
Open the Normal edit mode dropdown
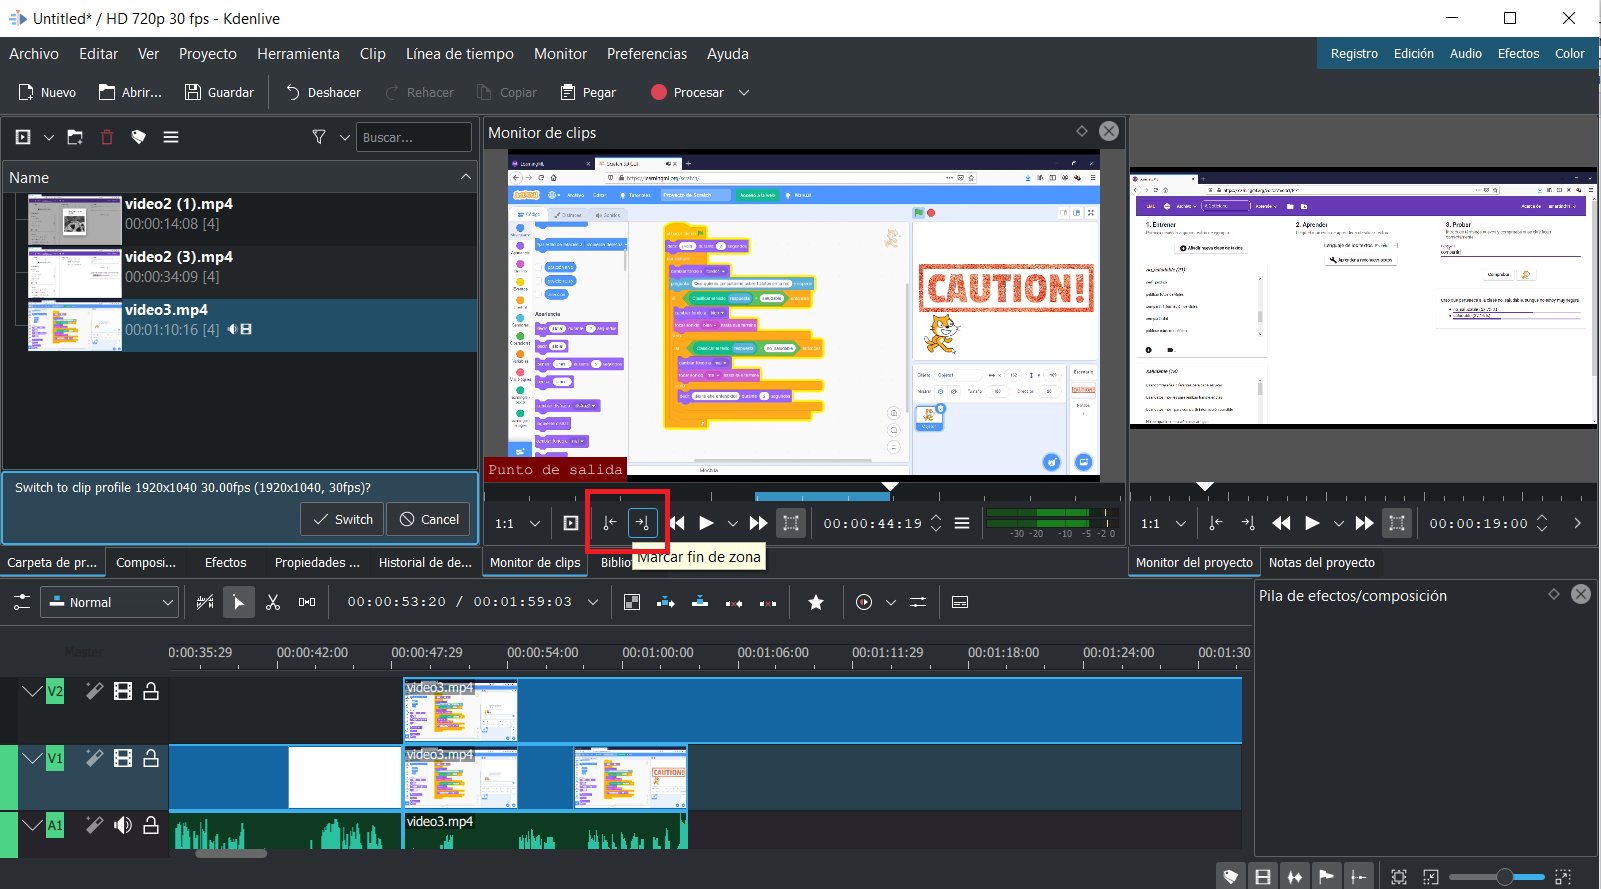point(110,602)
